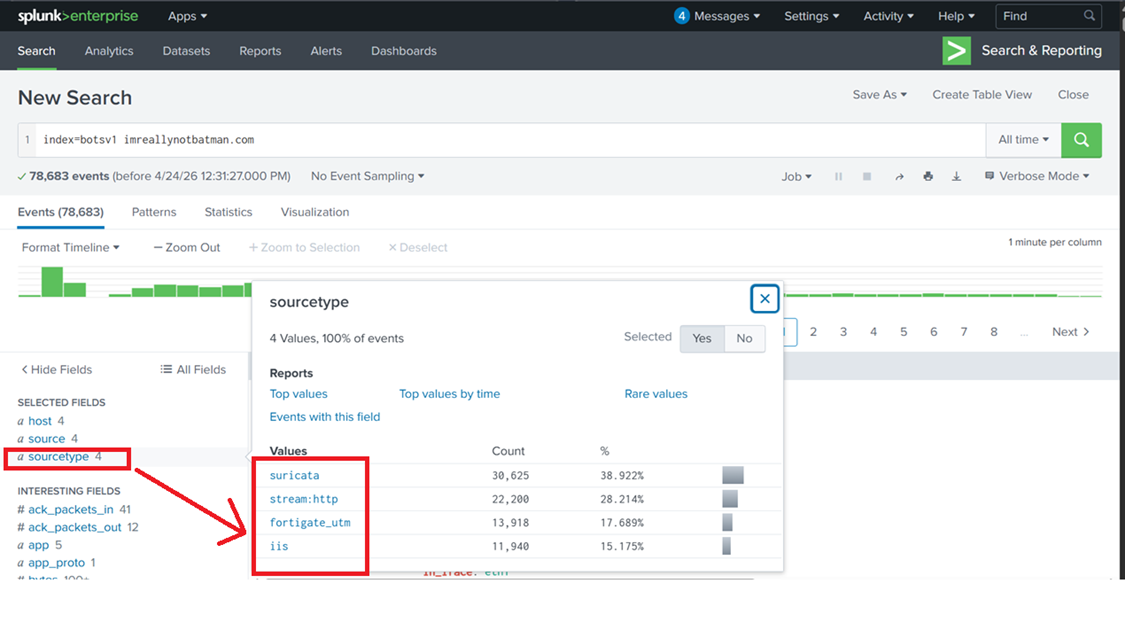The height and width of the screenshot is (638, 1125).
Task: Go to results page 2
Action: pyautogui.click(x=813, y=332)
